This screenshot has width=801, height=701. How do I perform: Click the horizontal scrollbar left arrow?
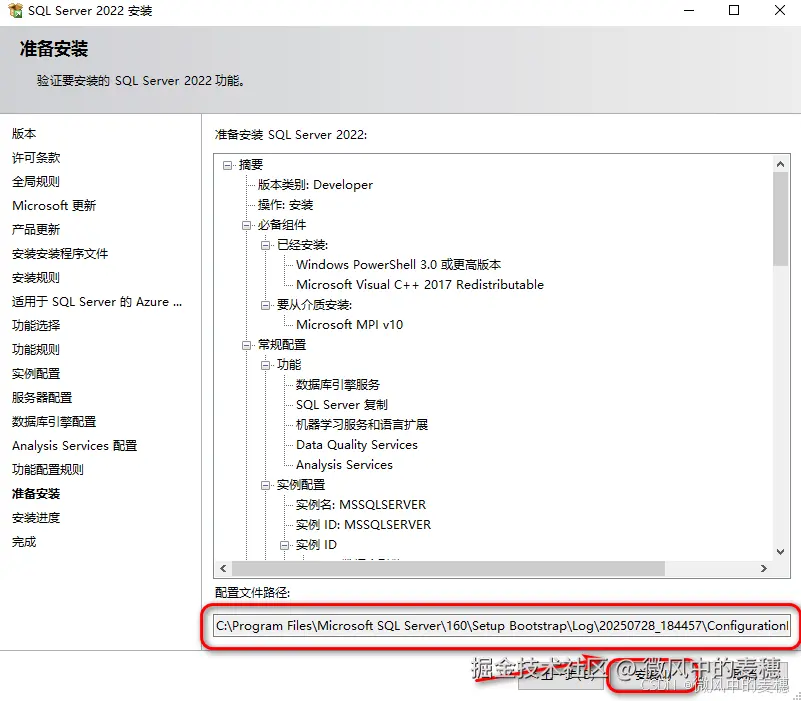coord(223,568)
